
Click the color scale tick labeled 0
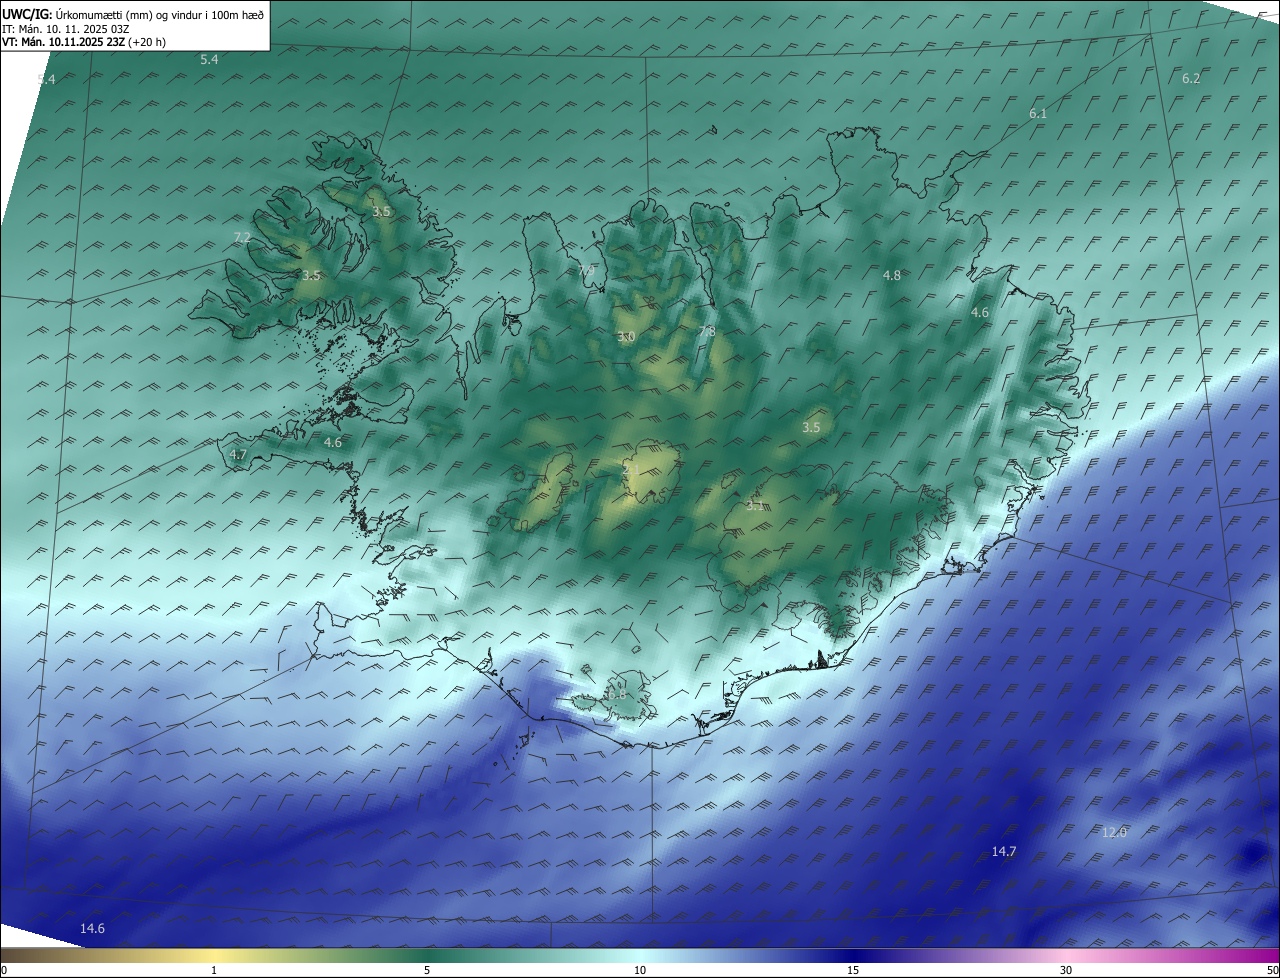point(3,970)
